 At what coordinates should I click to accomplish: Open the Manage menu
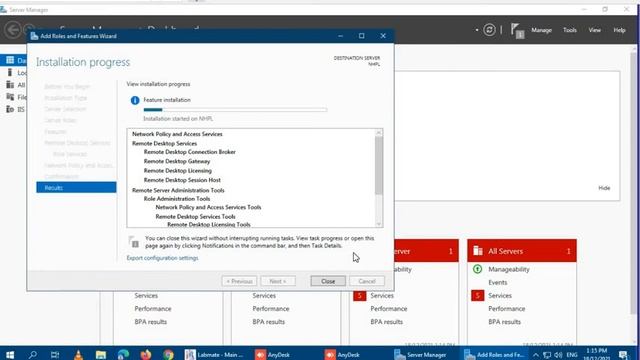tap(541, 30)
